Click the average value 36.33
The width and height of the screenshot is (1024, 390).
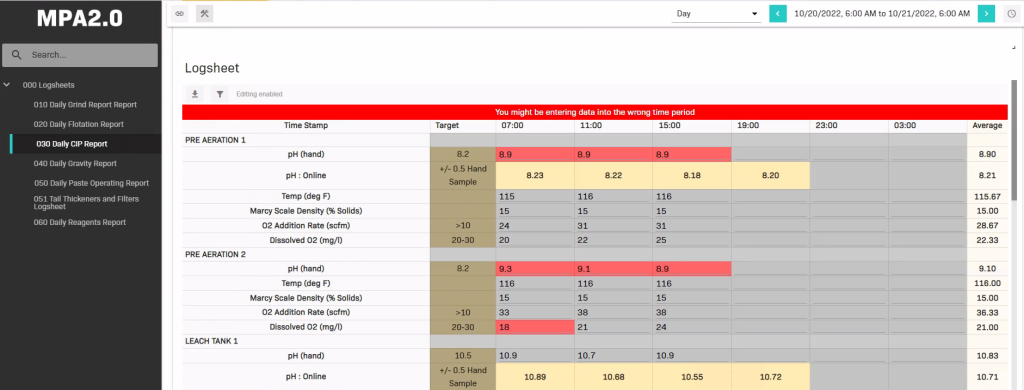(987, 312)
